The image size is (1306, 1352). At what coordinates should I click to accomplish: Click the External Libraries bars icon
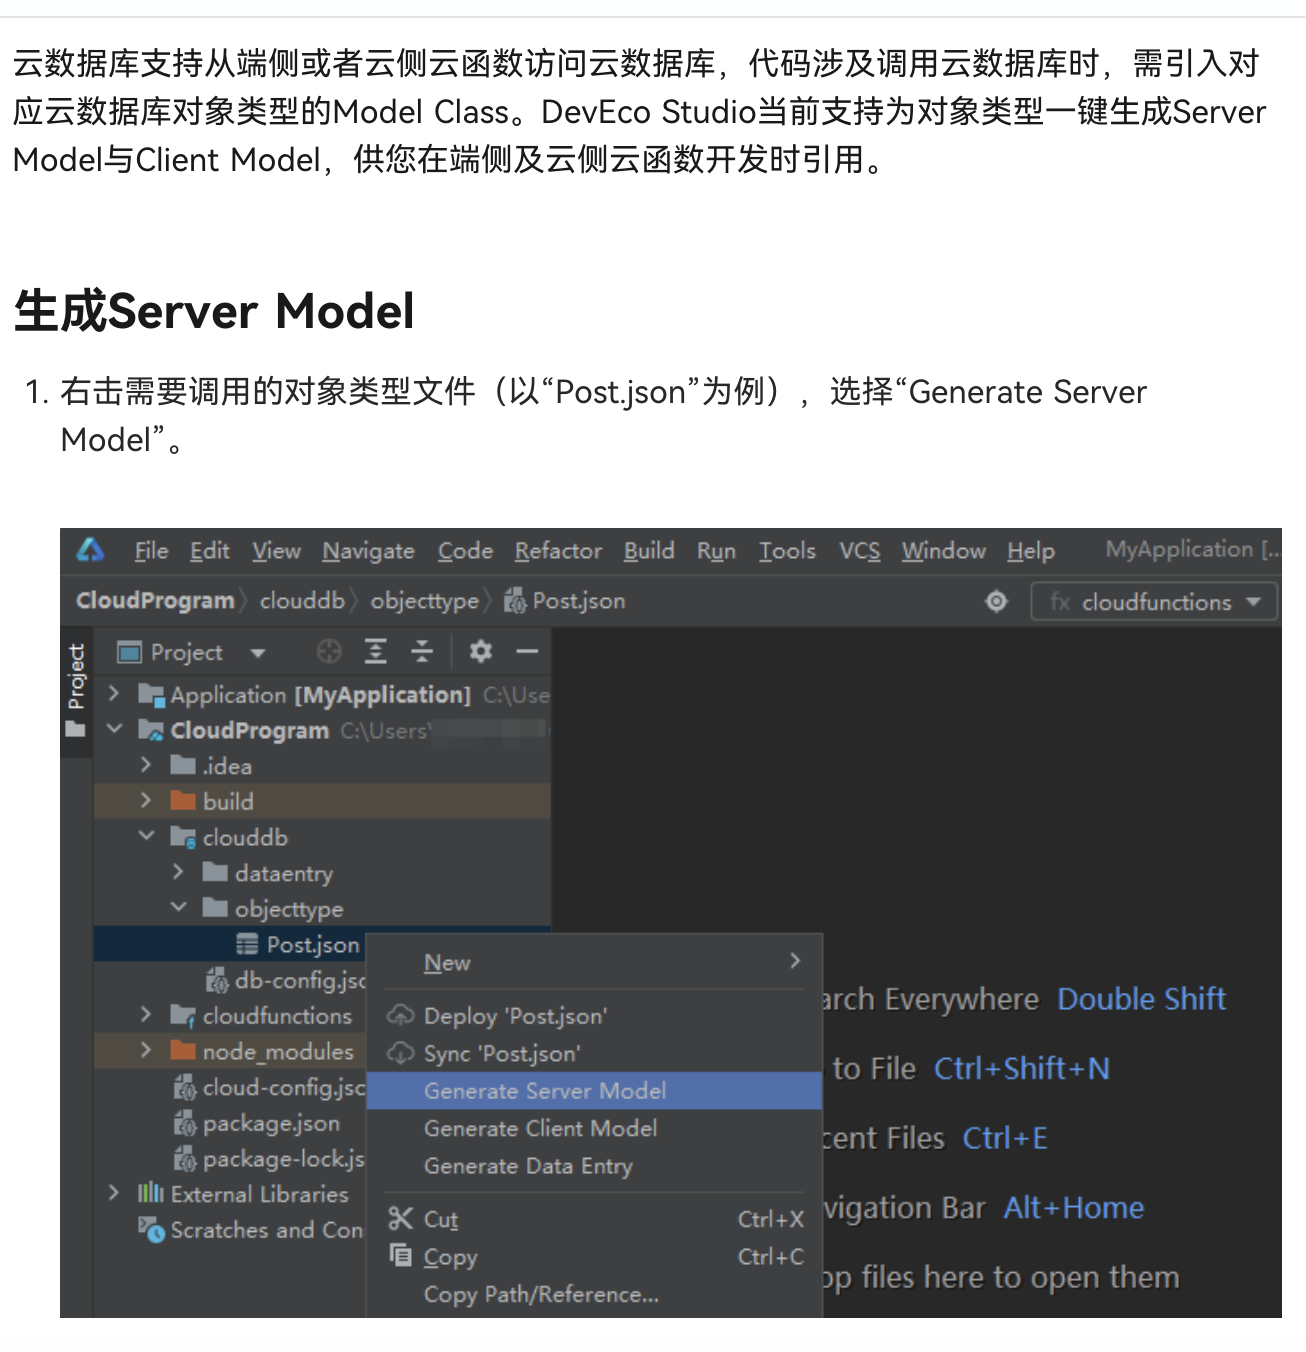151,1193
